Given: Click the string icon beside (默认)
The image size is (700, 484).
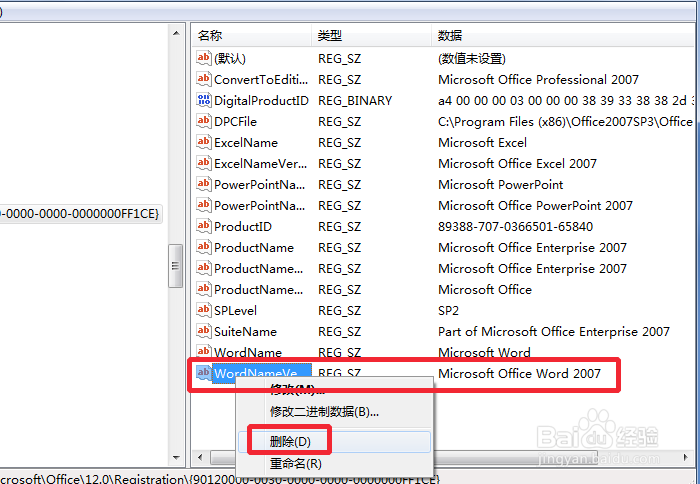Looking at the screenshot, I should [x=204, y=58].
